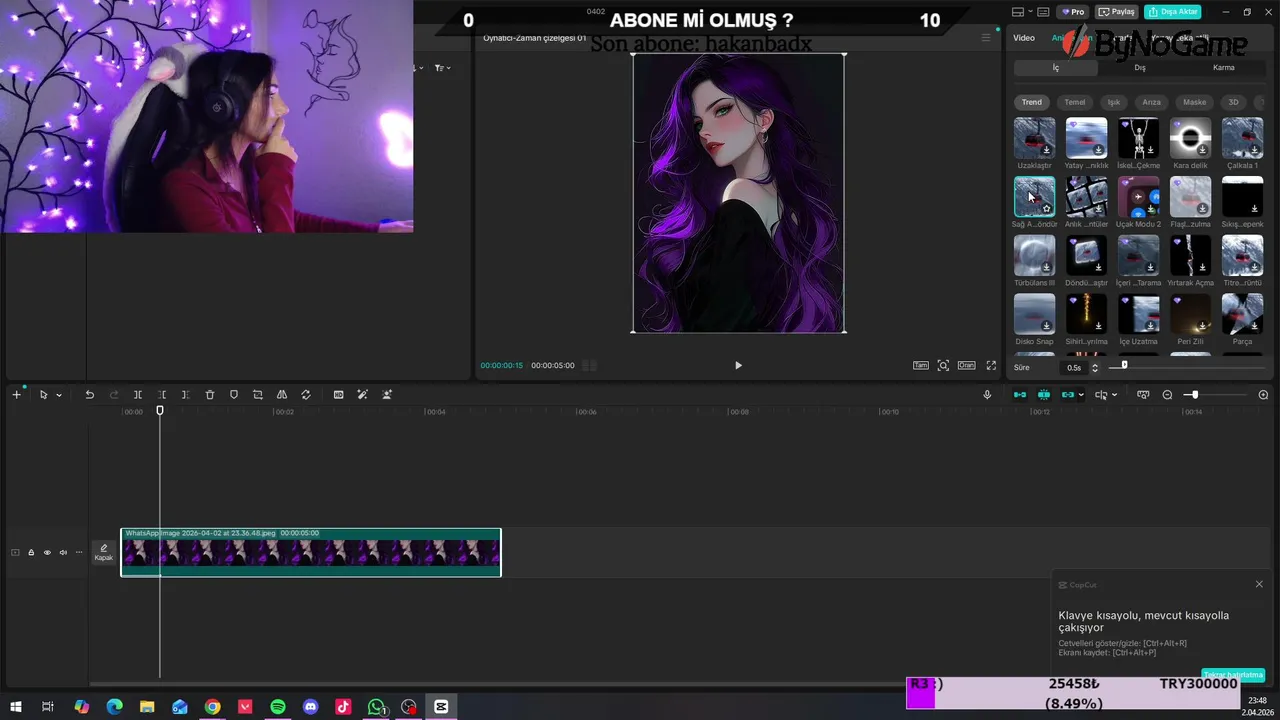Open the HD quality enhance tool

338,395
